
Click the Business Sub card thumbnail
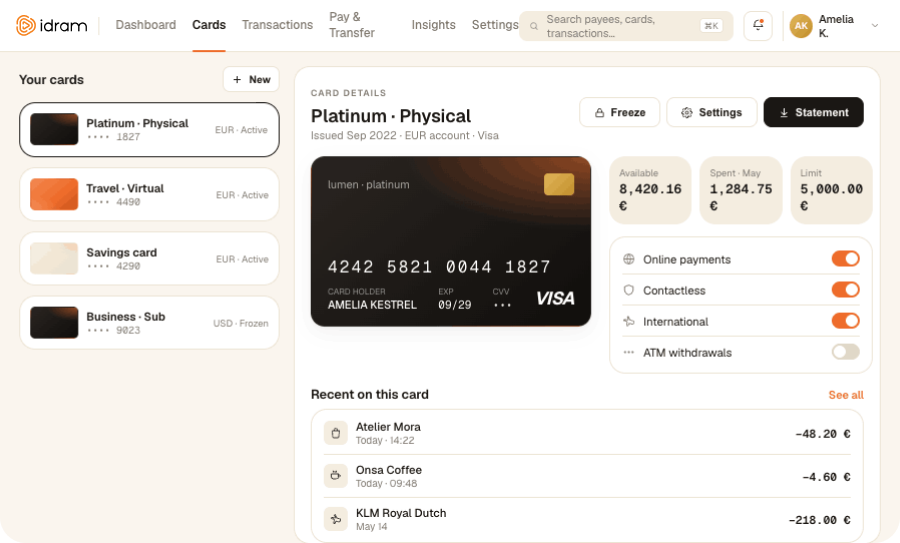pos(54,323)
